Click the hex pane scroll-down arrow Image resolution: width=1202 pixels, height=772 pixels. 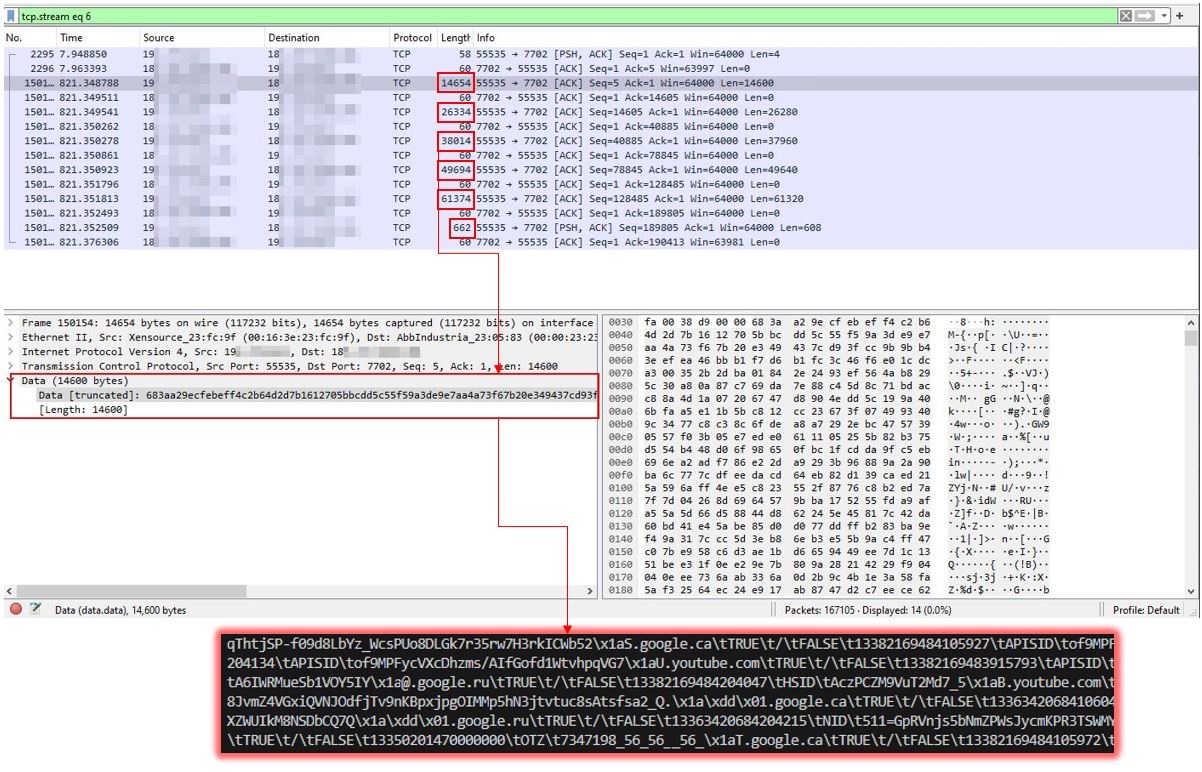1191,591
